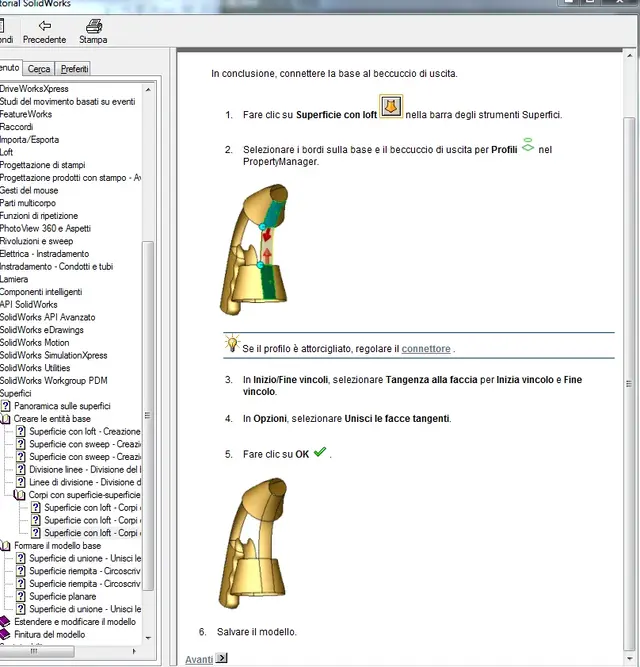Click the help page scroll up arrow
640x667 pixels.
click(630, 56)
